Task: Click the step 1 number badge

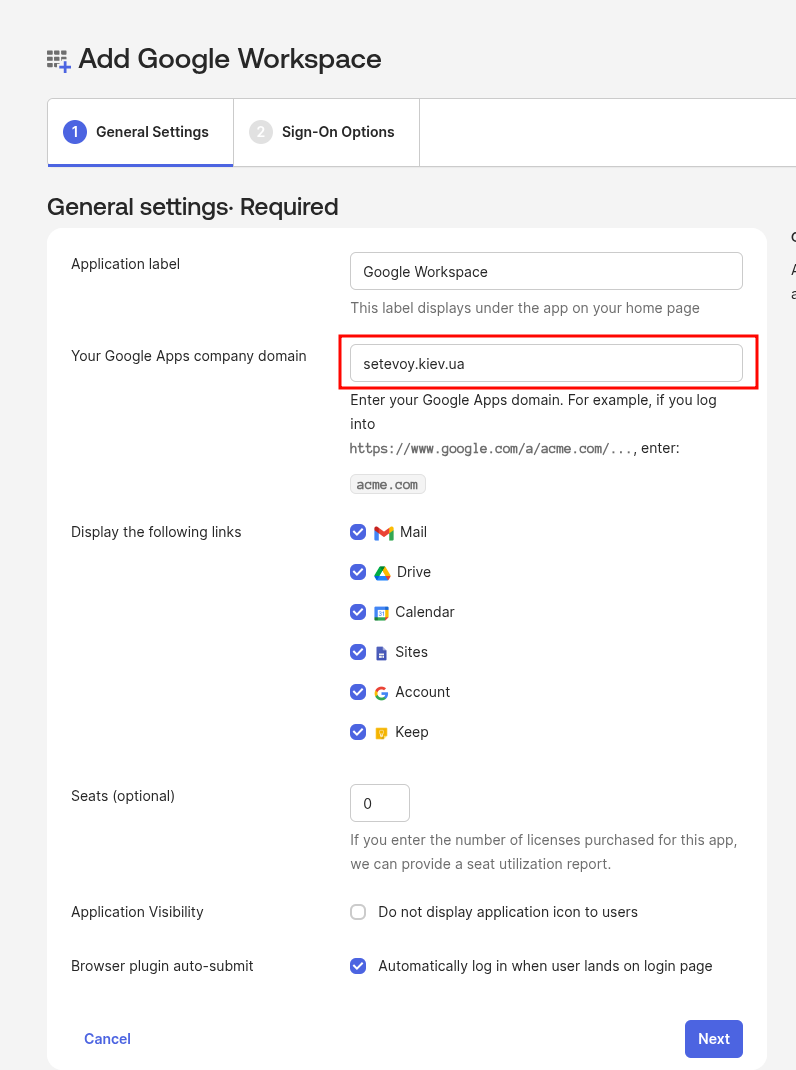Action: 75,132
